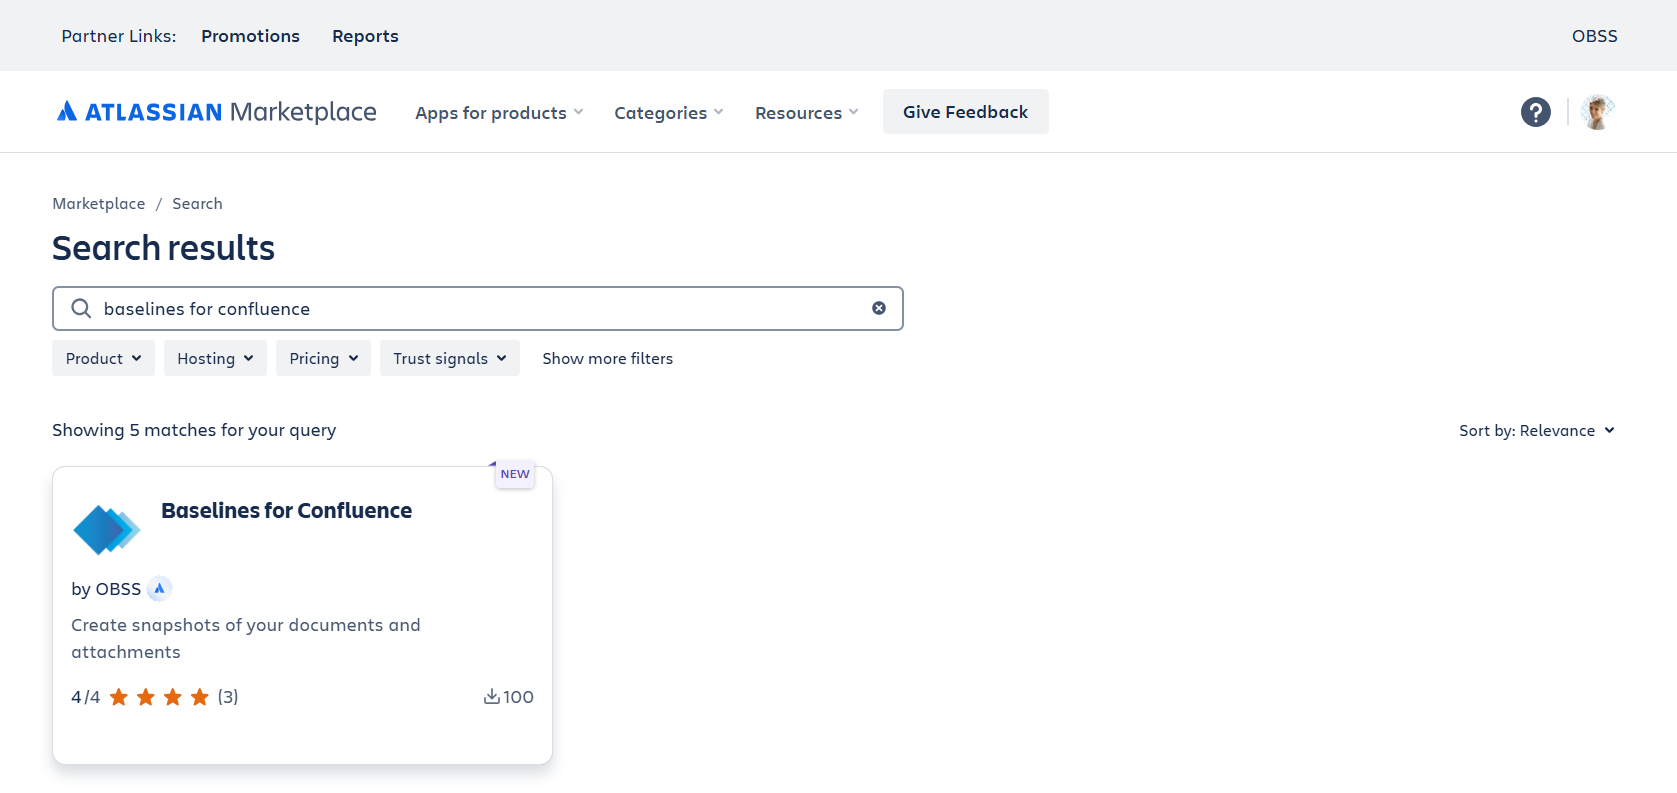Clear the search field with the X icon

[878, 308]
